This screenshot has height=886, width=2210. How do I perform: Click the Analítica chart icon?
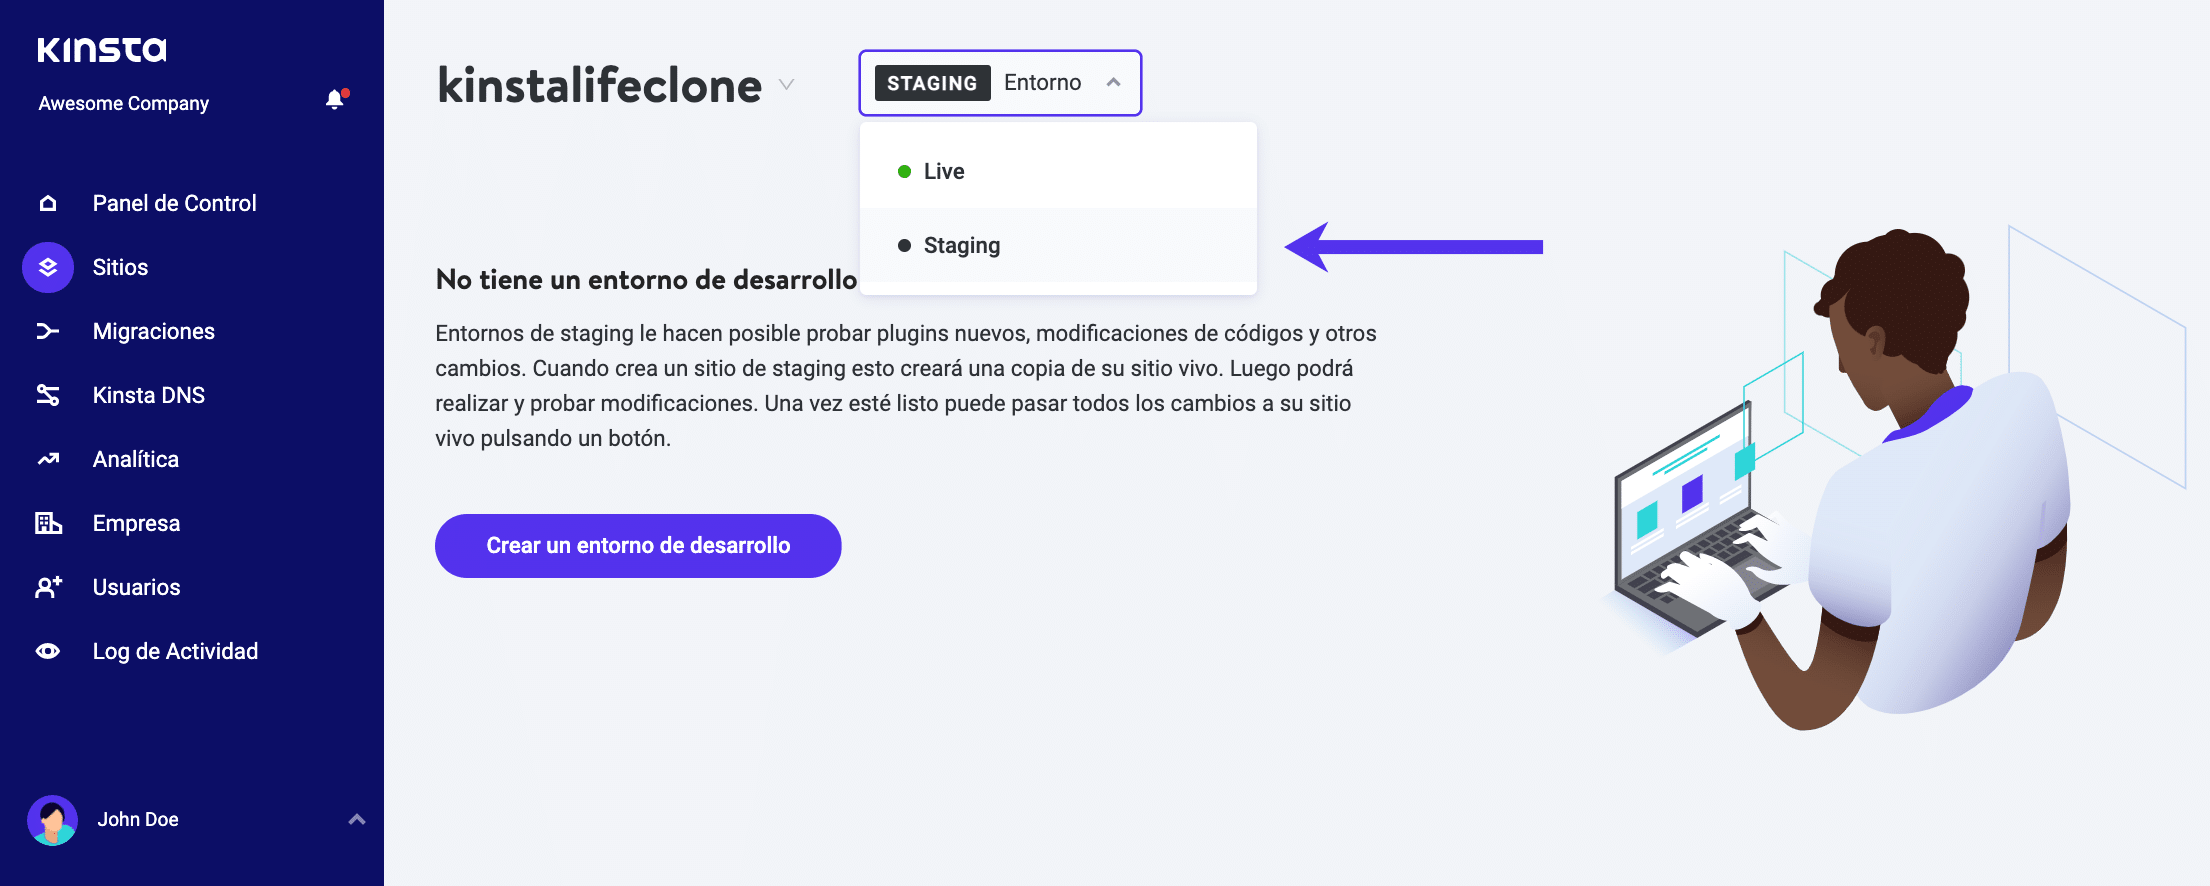pyautogui.click(x=48, y=460)
